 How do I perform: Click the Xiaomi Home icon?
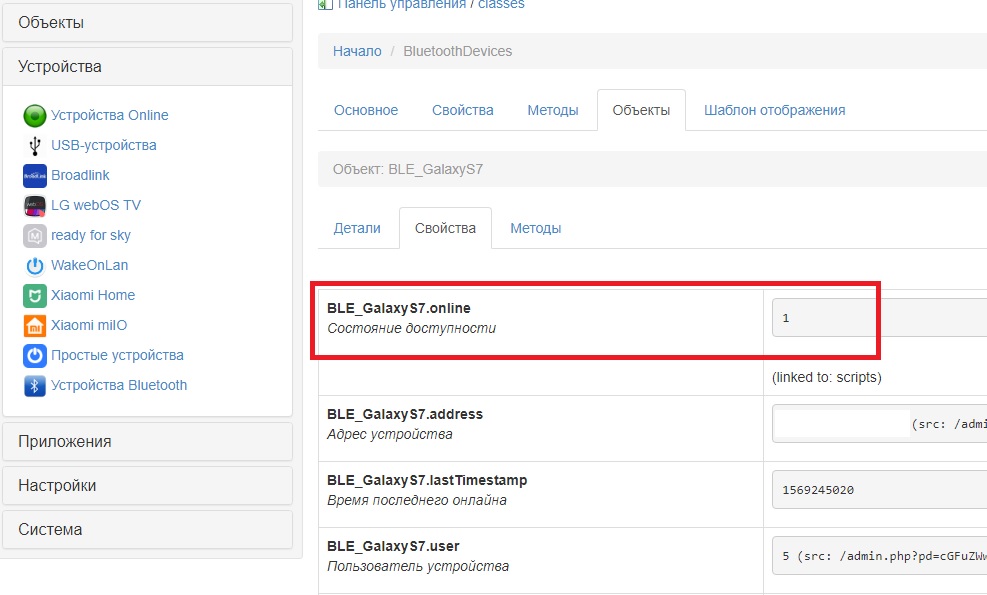[35, 296]
